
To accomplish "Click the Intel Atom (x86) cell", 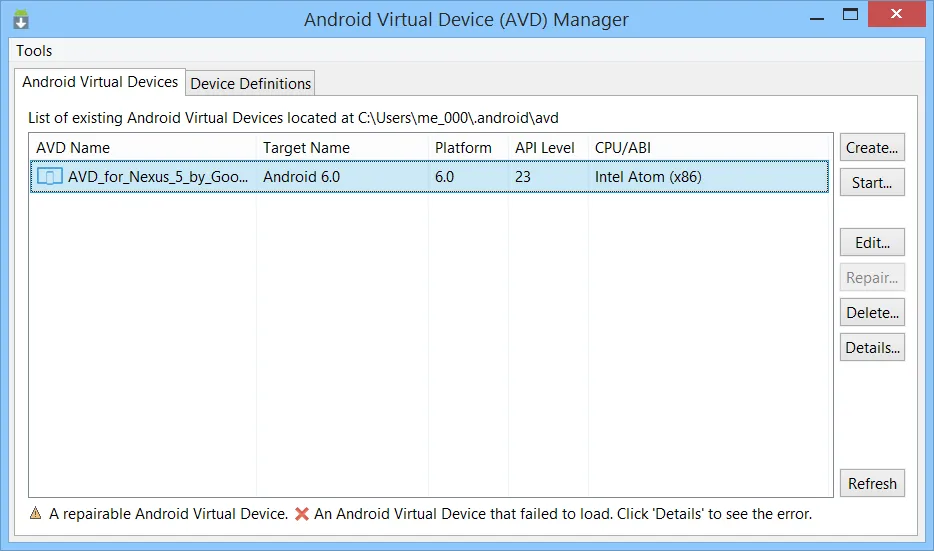I will [648, 177].
